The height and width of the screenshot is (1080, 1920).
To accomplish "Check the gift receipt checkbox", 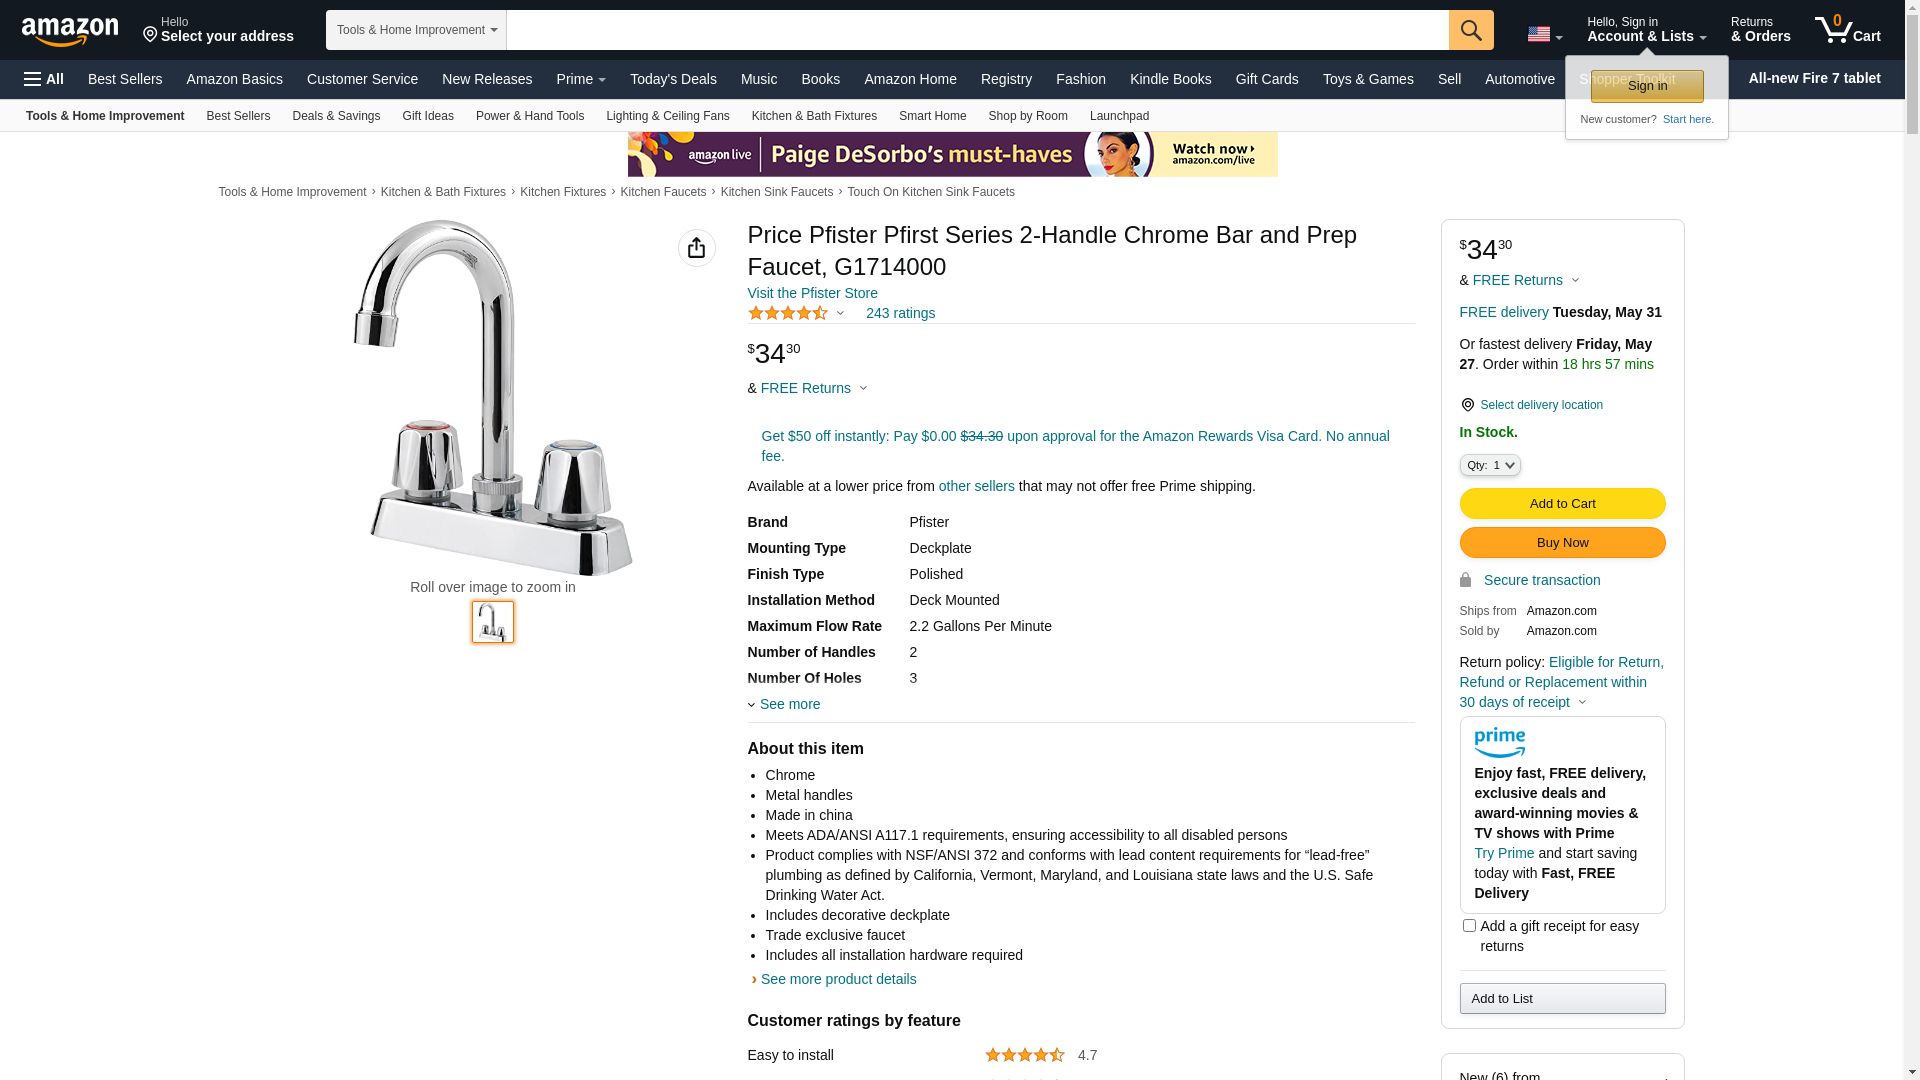I will 1469,926.
